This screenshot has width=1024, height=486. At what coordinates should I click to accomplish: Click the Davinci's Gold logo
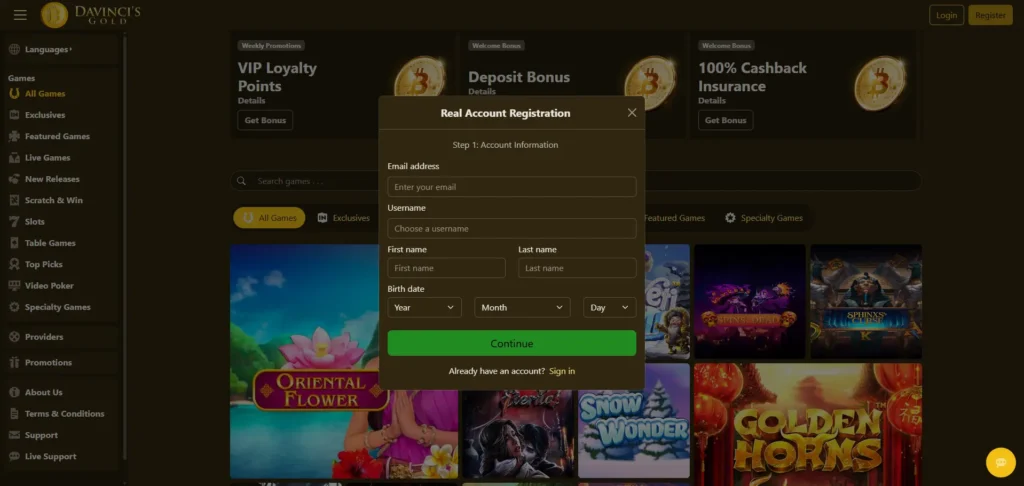point(90,15)
